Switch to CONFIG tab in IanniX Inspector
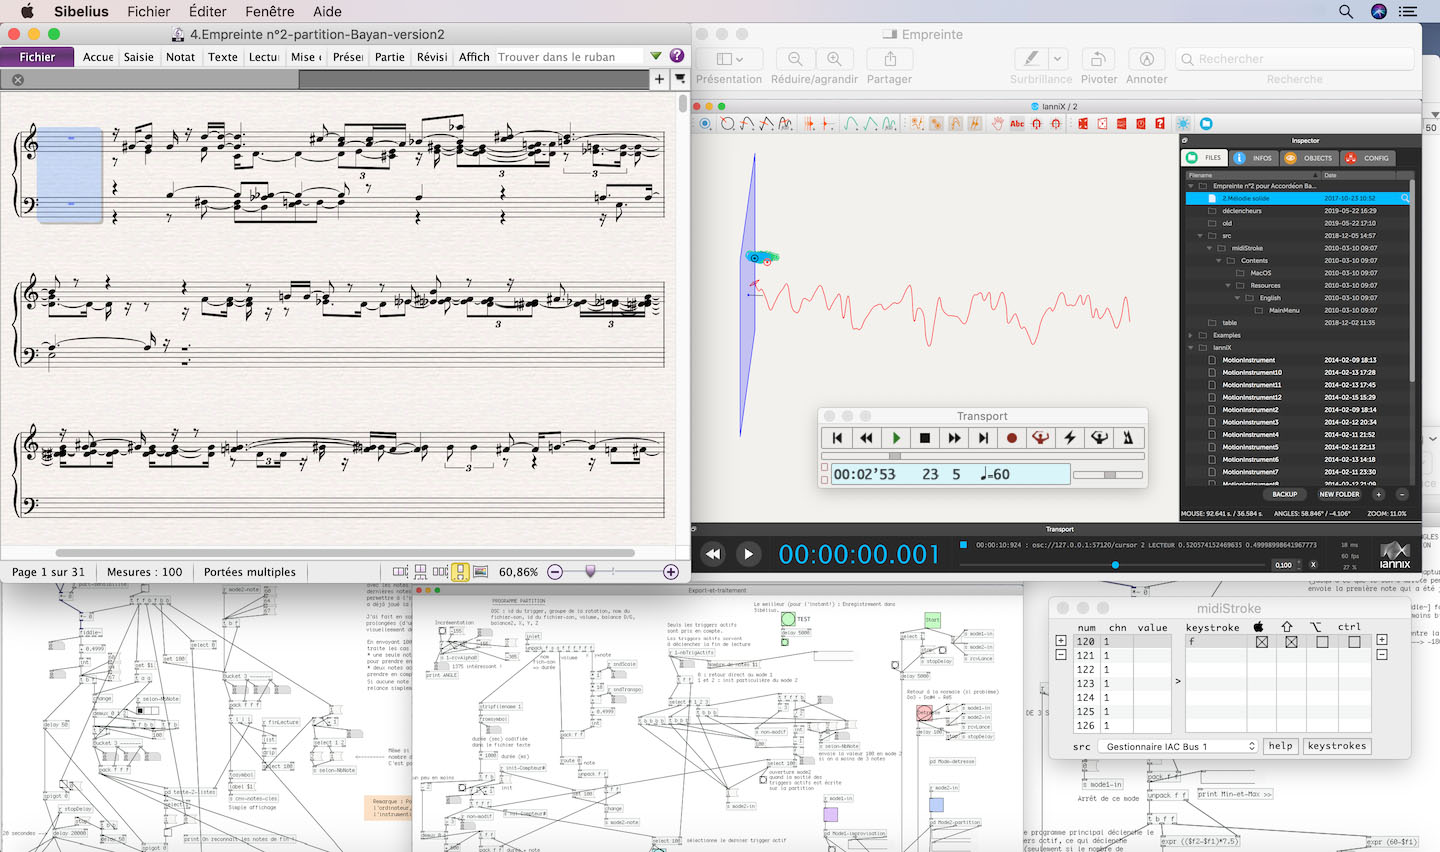1440x852 pixels. (1367, 158)
